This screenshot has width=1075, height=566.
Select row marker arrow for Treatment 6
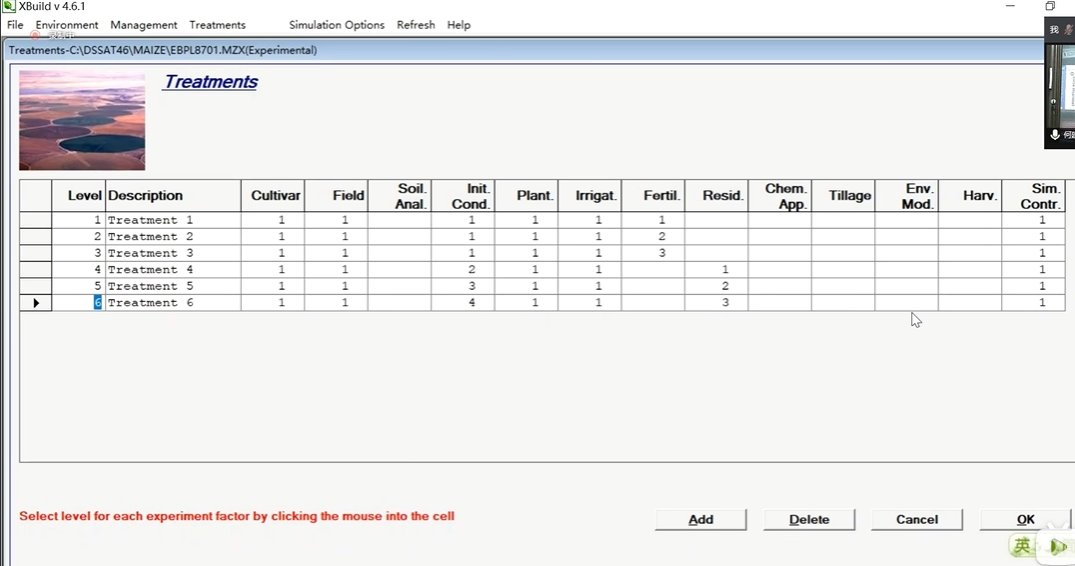(36, 302)
